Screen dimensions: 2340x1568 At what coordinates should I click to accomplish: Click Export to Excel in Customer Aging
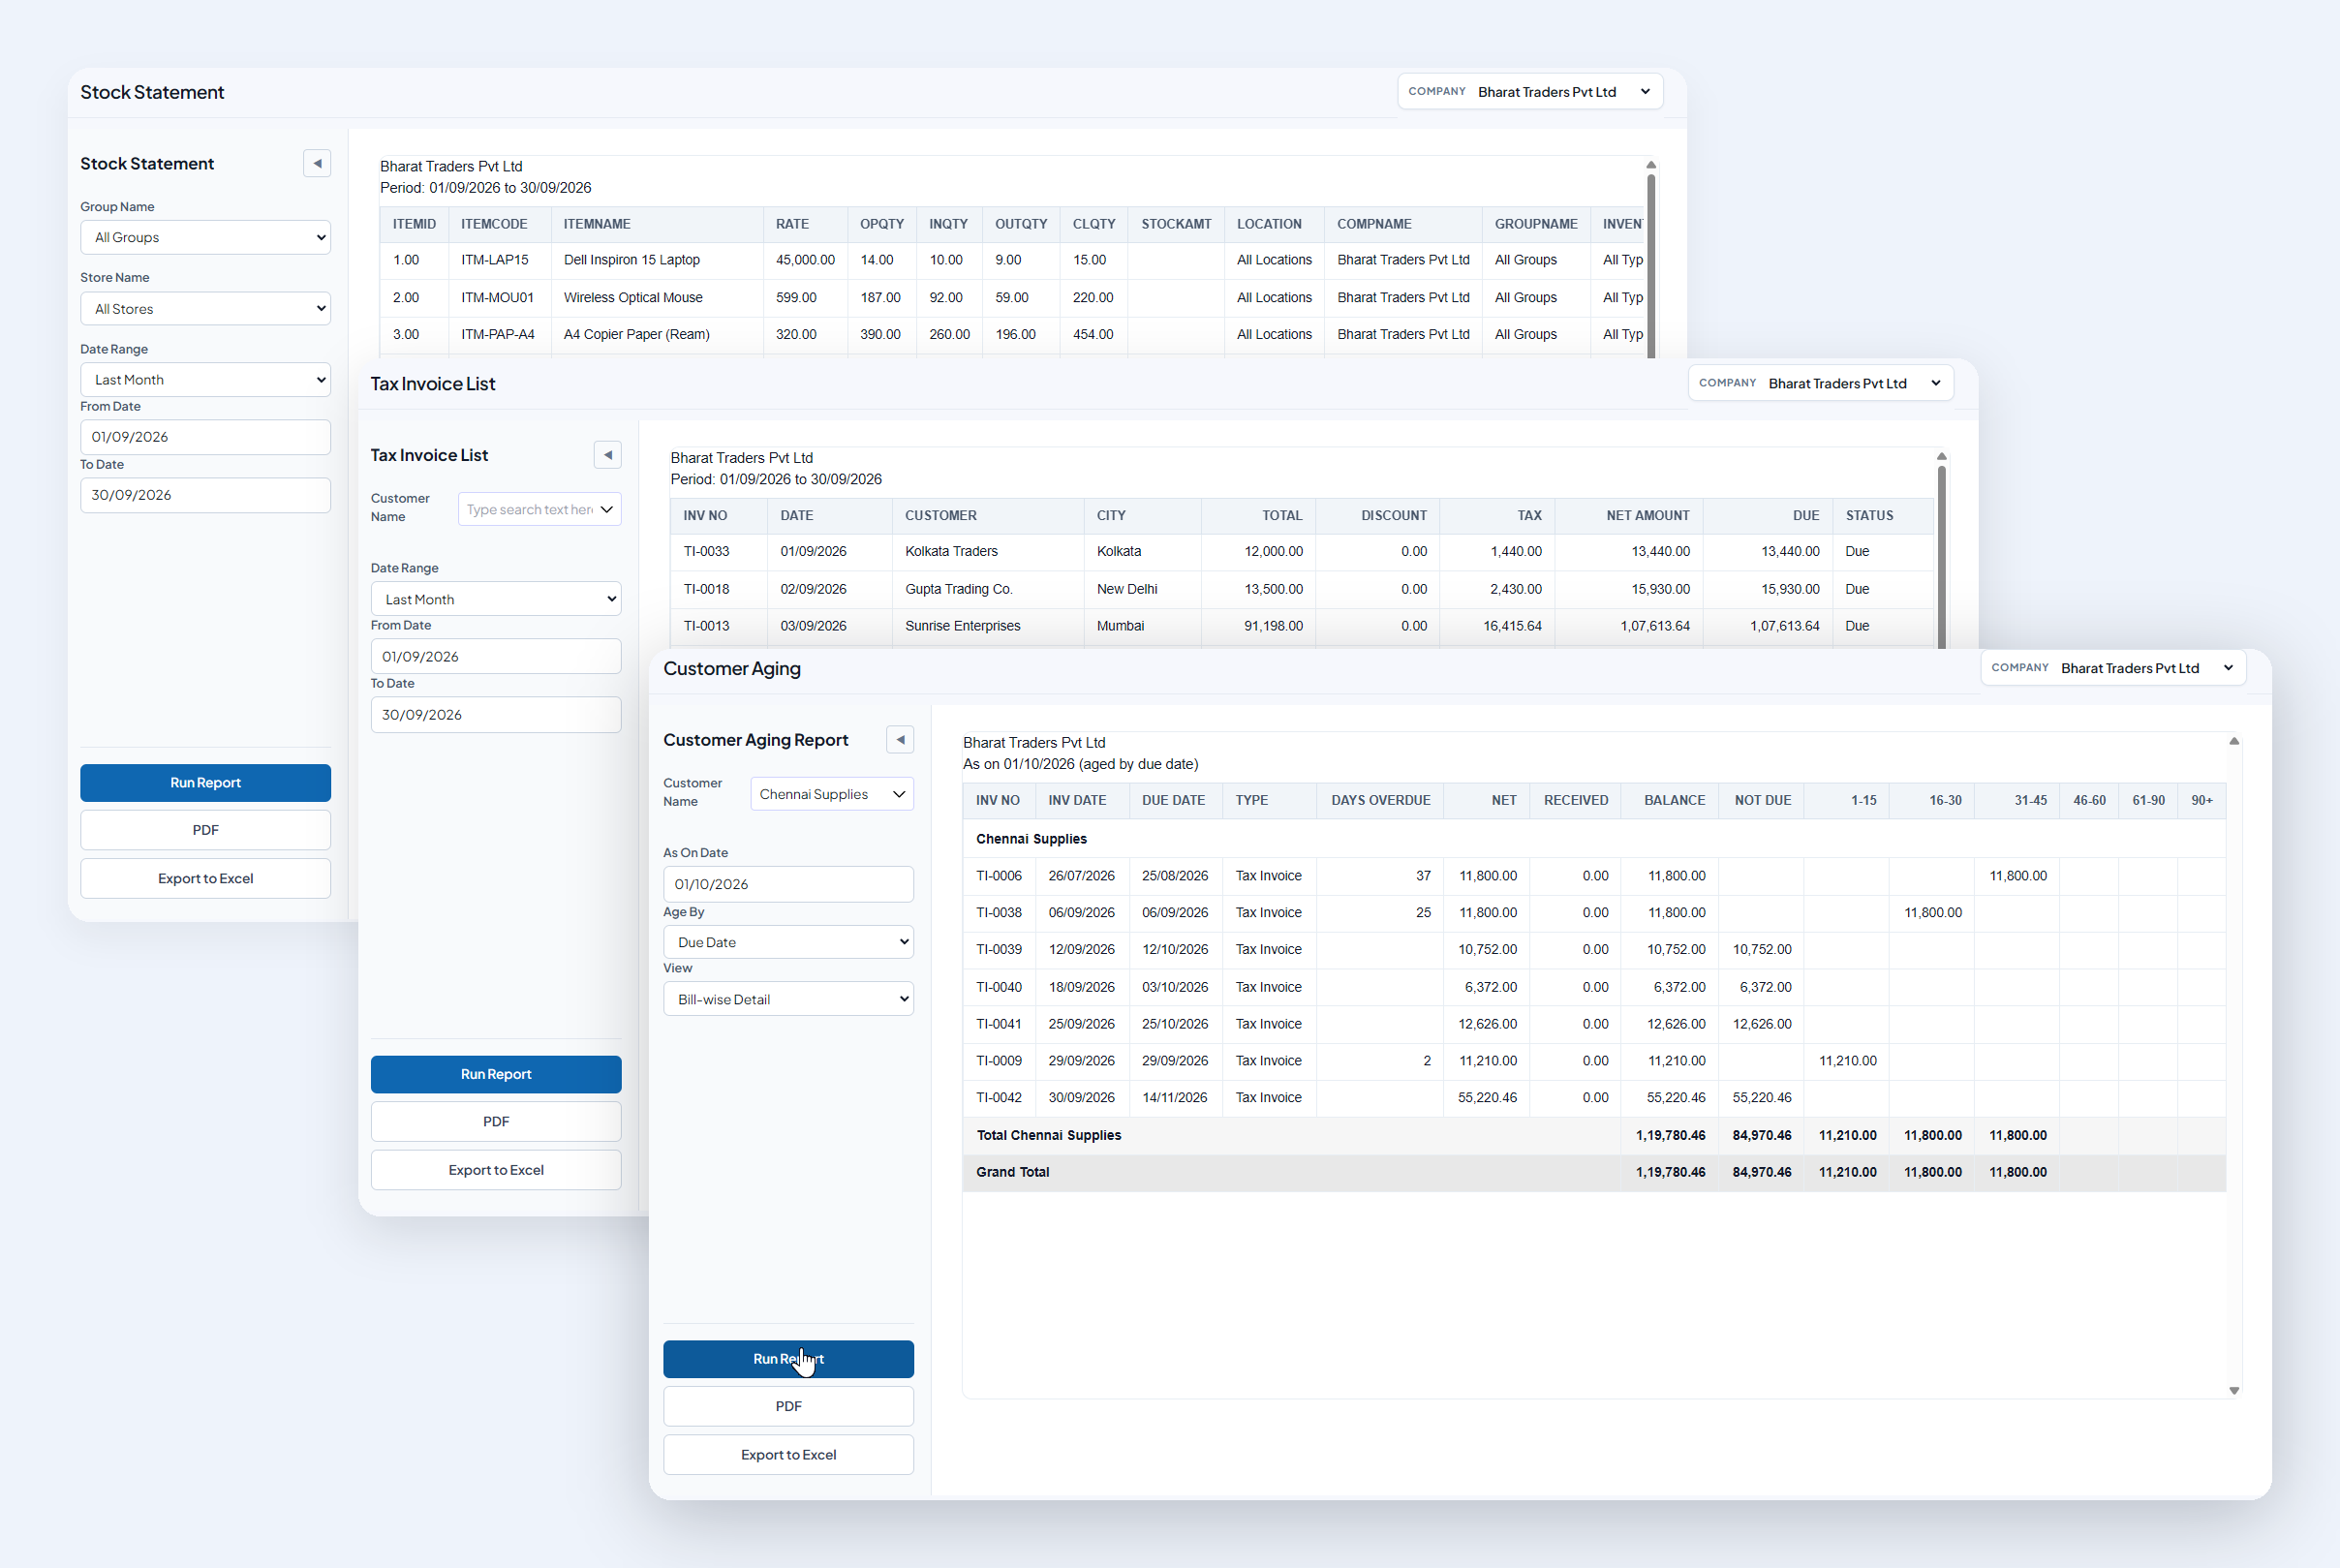pyautogui.click(x=788, y=1455)
